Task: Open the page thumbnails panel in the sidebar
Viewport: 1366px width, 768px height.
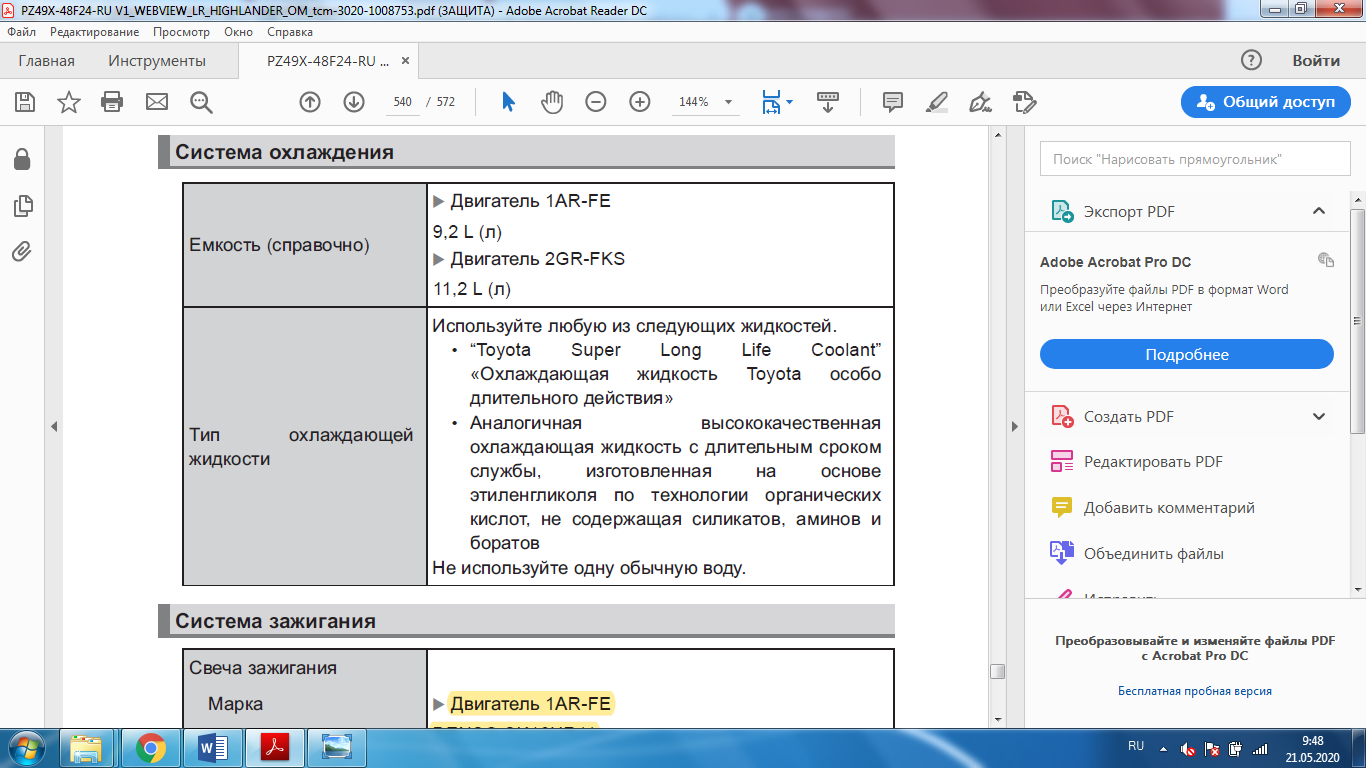Action: [22, 206]
